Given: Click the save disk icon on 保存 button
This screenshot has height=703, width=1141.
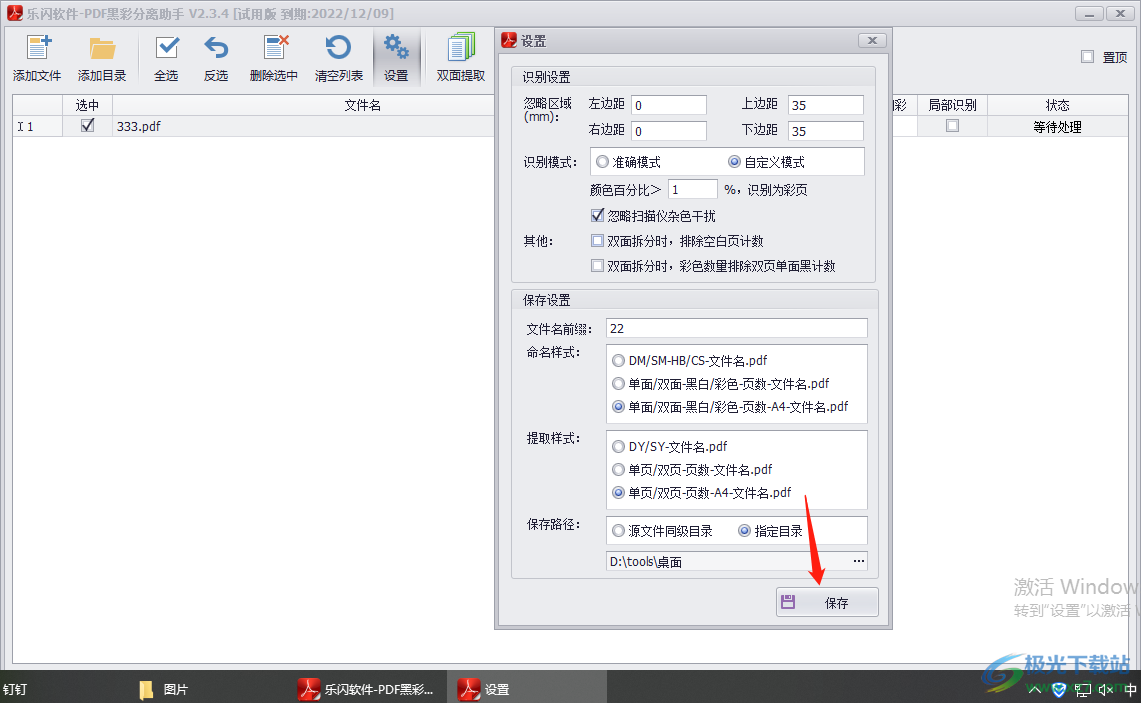Looking at the screenshot, I should tap(788, 602).
